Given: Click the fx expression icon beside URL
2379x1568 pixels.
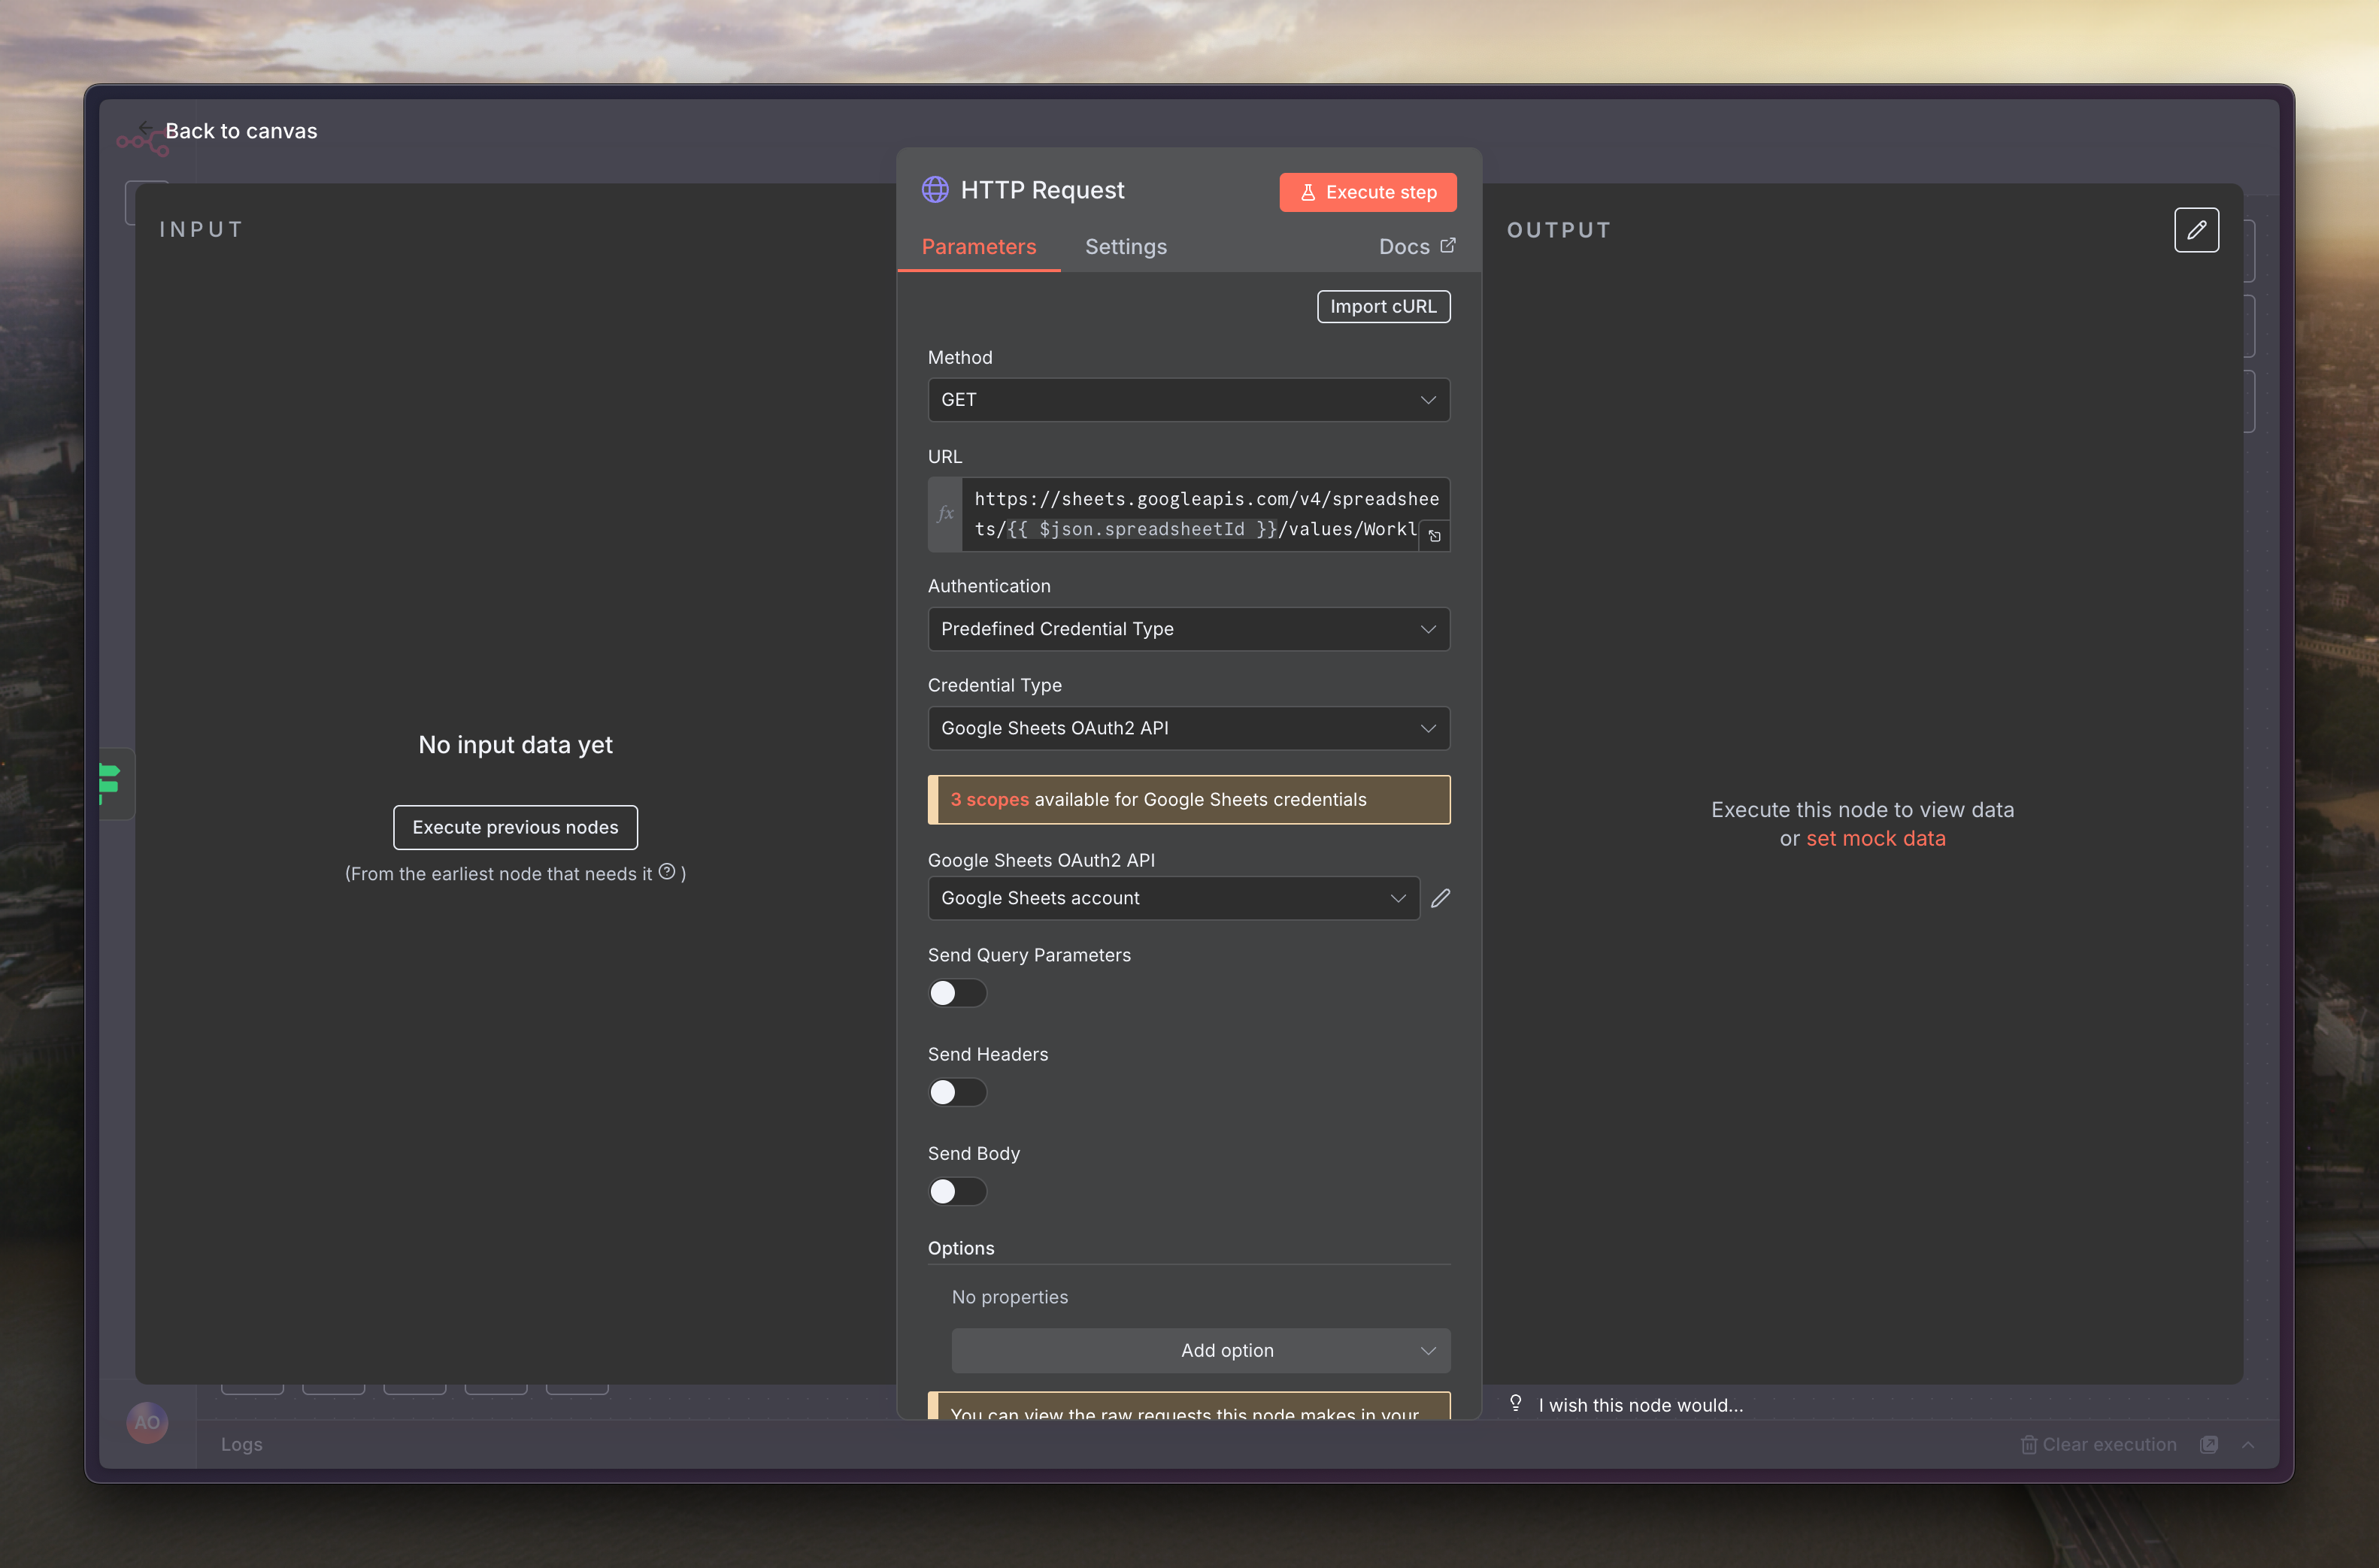Looking at the screenshot, I should 945,514.
